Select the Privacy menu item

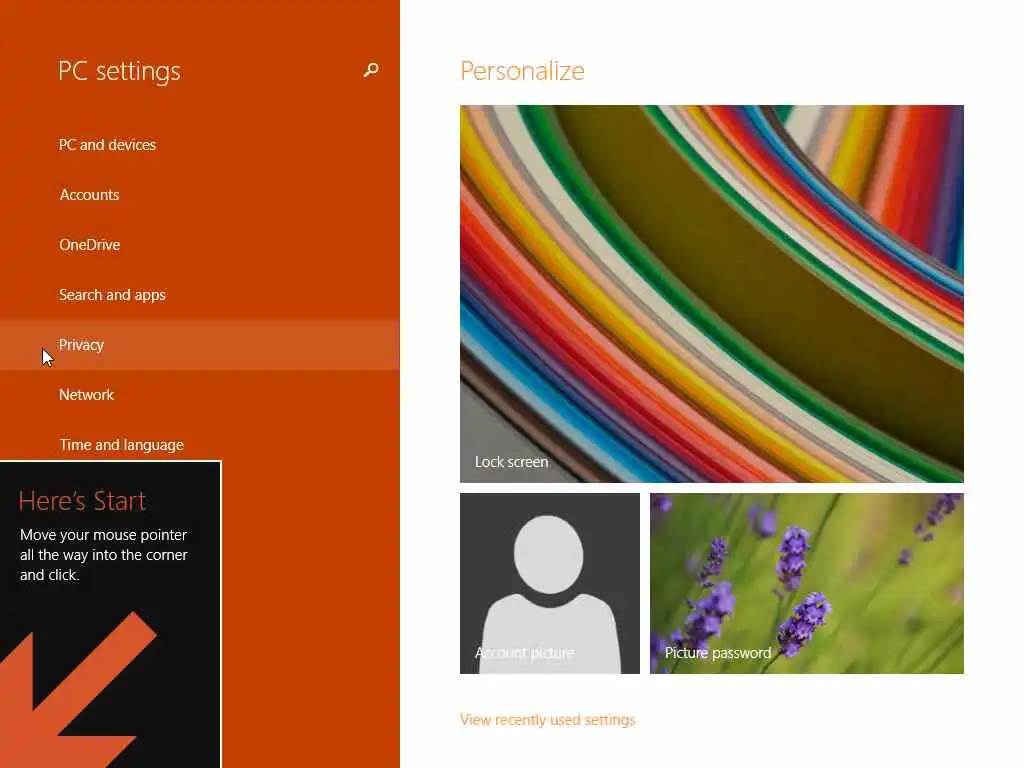(200, 345)
